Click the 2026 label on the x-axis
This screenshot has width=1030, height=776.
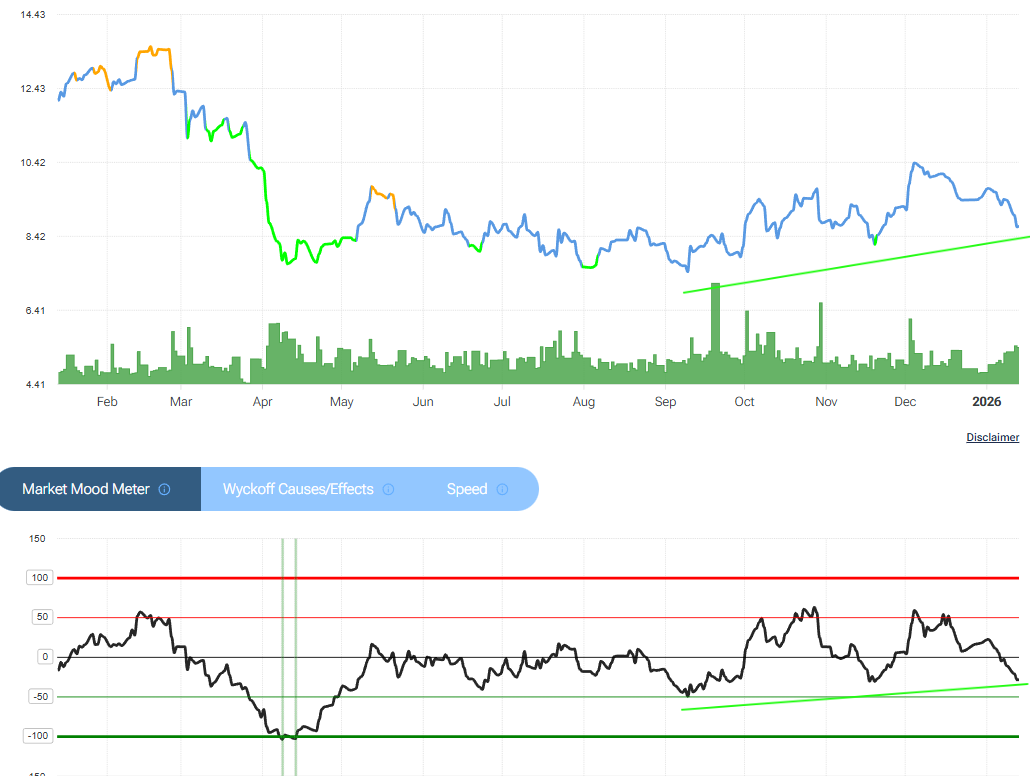click(987, 401)
